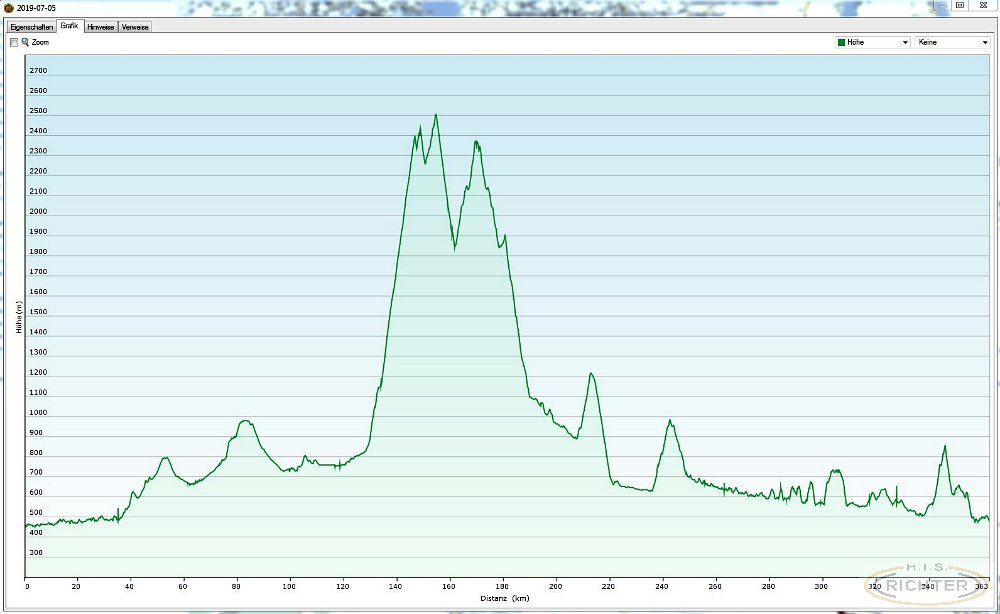
Task: Open the Hinweise tab
Action: [x=100, y=27]
